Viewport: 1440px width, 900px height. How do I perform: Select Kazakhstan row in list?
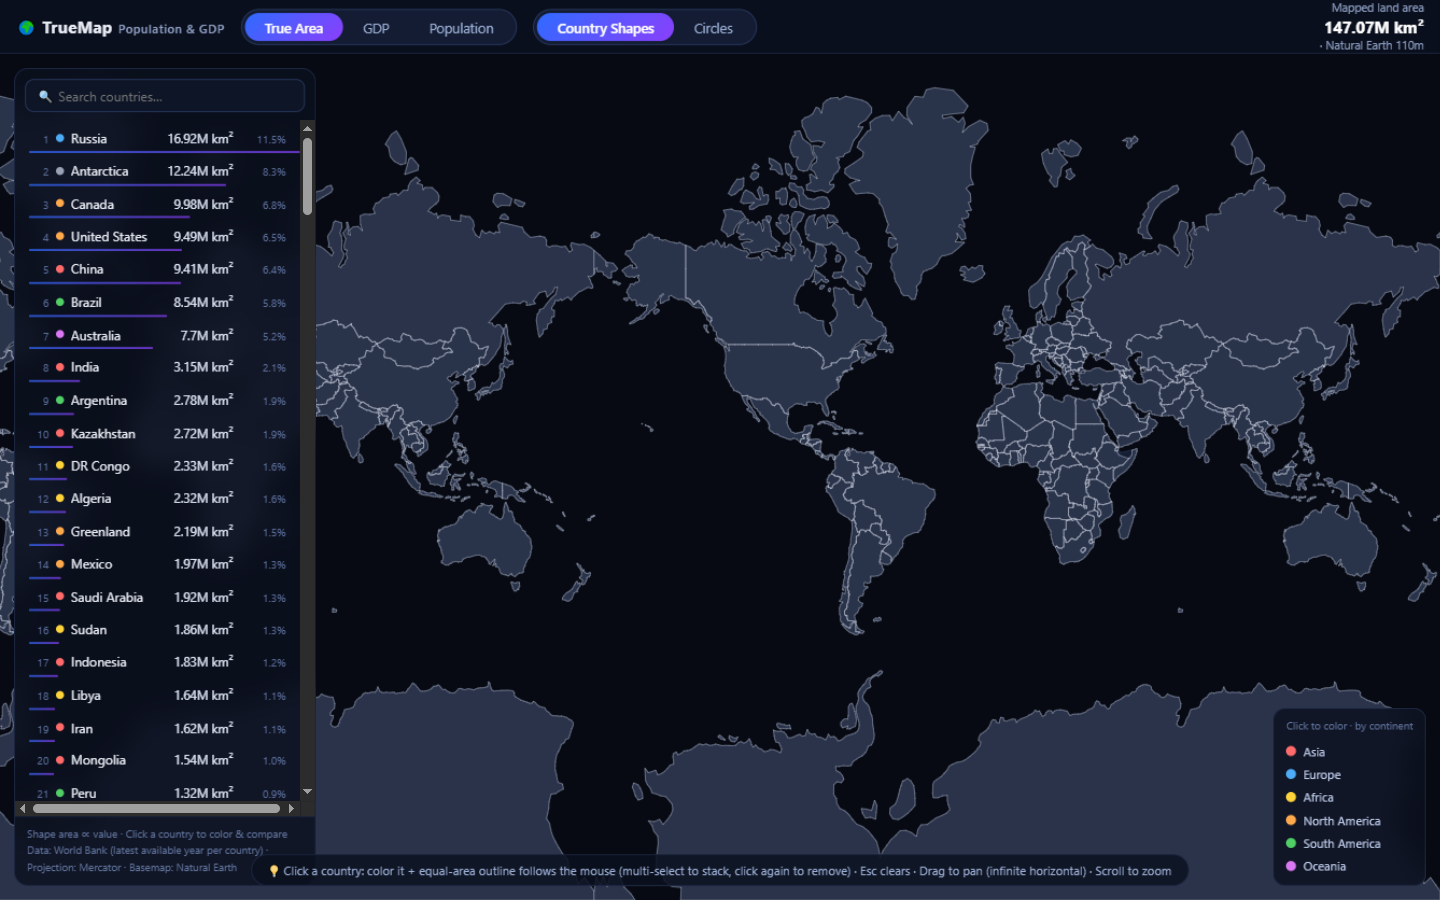[x=164, y=433]
